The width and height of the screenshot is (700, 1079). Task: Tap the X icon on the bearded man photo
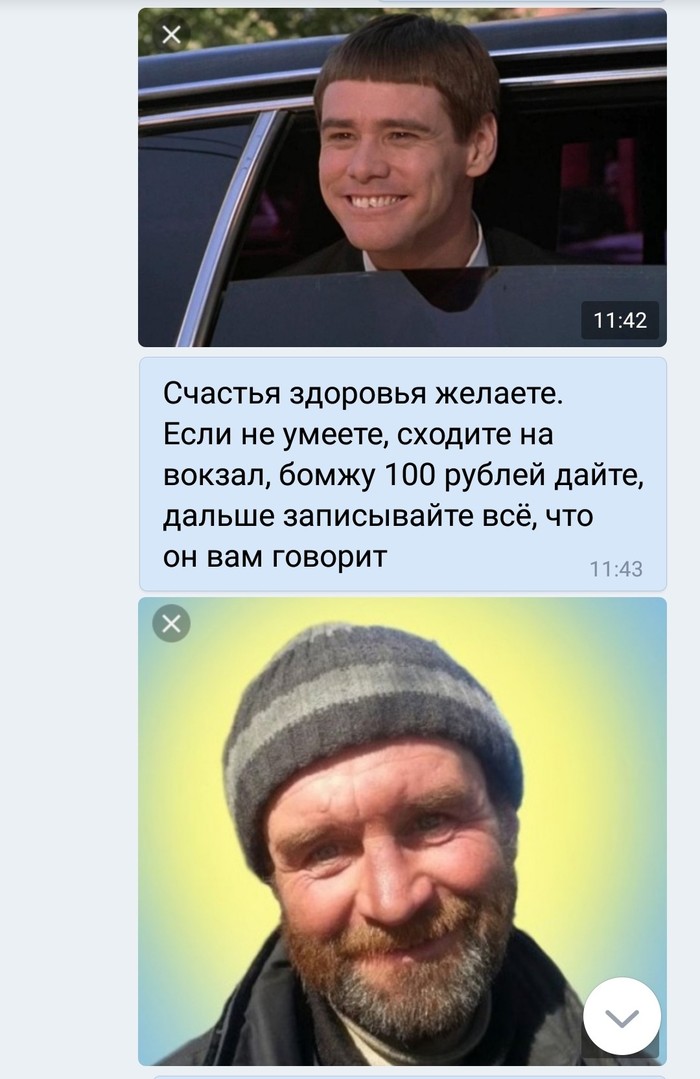tap(171, 623)
